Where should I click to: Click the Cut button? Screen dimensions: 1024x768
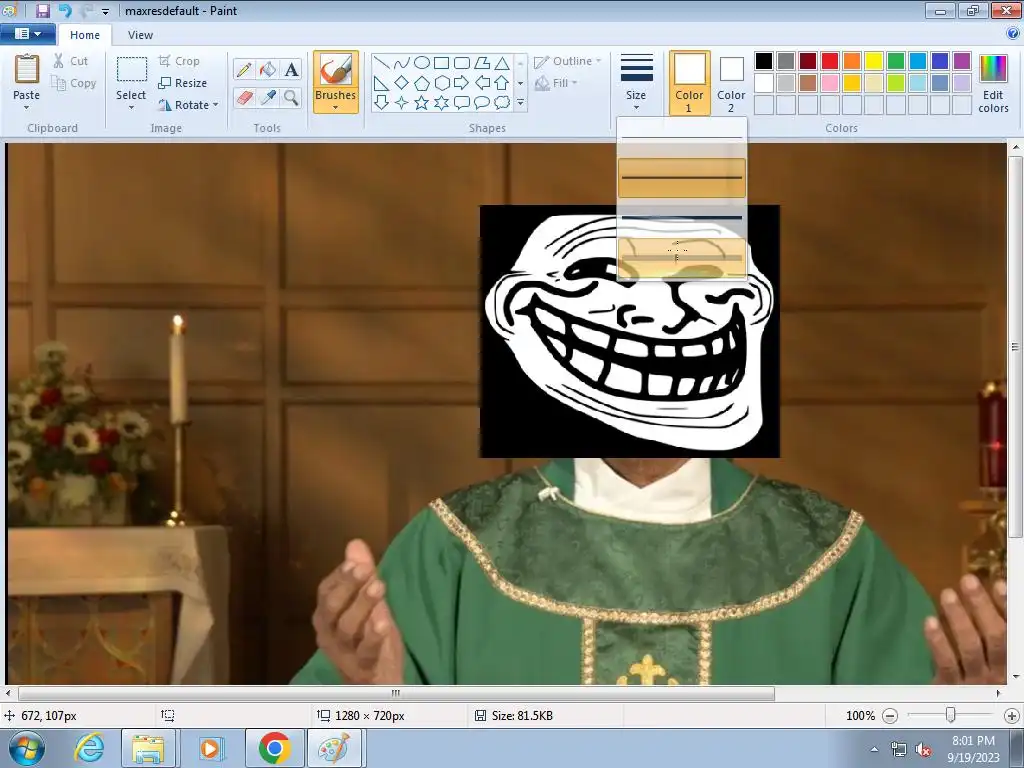click(x=71, y=61)
